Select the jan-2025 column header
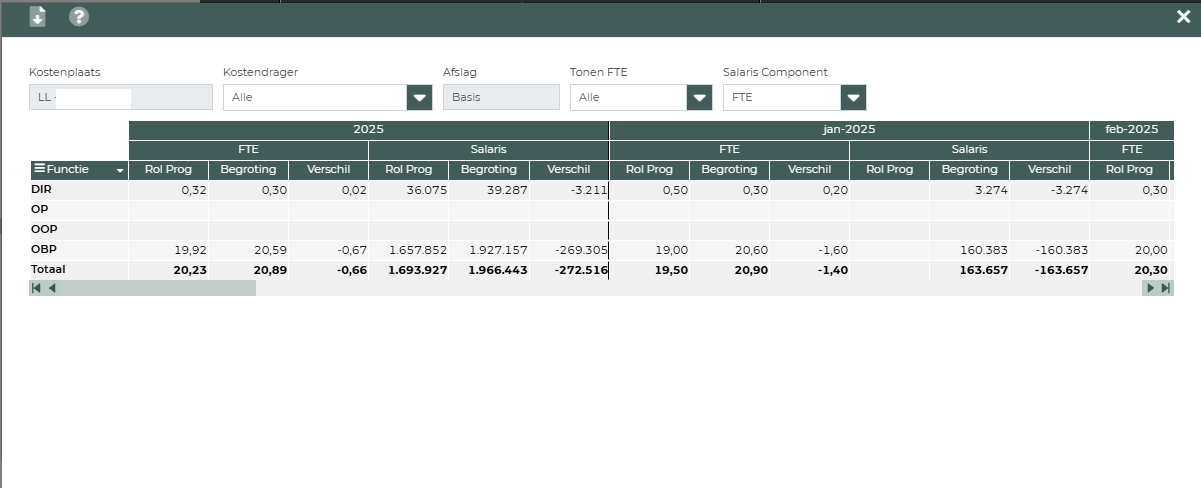The image size is (1201, 488). (849, 130)
